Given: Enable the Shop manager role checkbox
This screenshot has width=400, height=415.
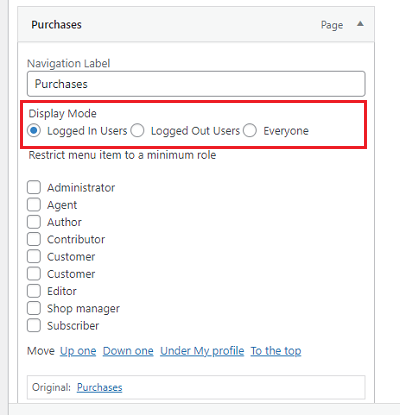Looking at the screenshot, I should (x=34, y=308).
